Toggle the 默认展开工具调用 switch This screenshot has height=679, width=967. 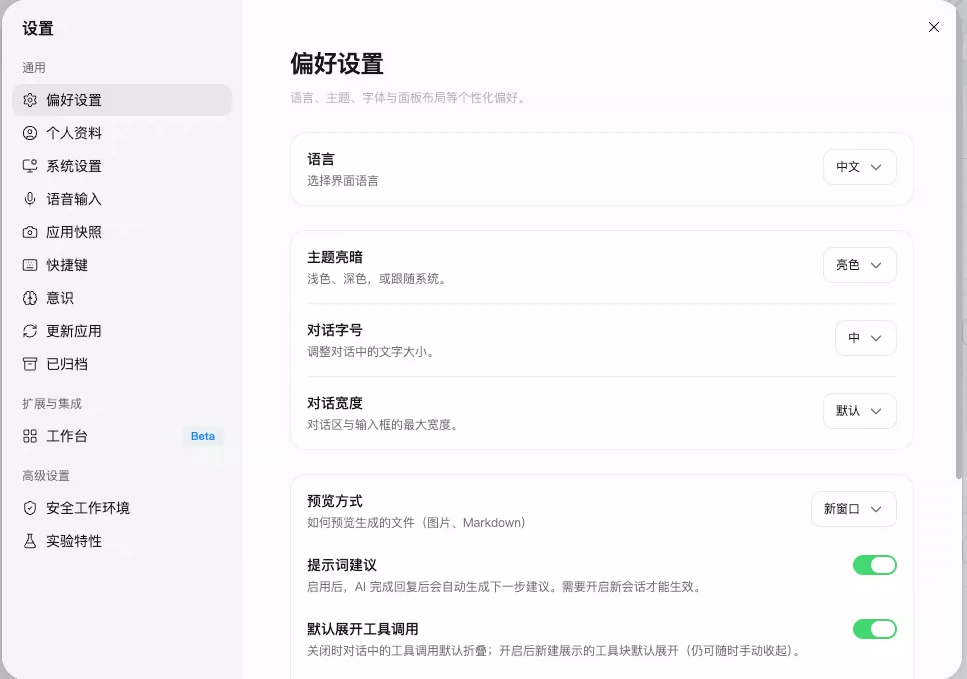pyautogui.click(x=874, y=629)
